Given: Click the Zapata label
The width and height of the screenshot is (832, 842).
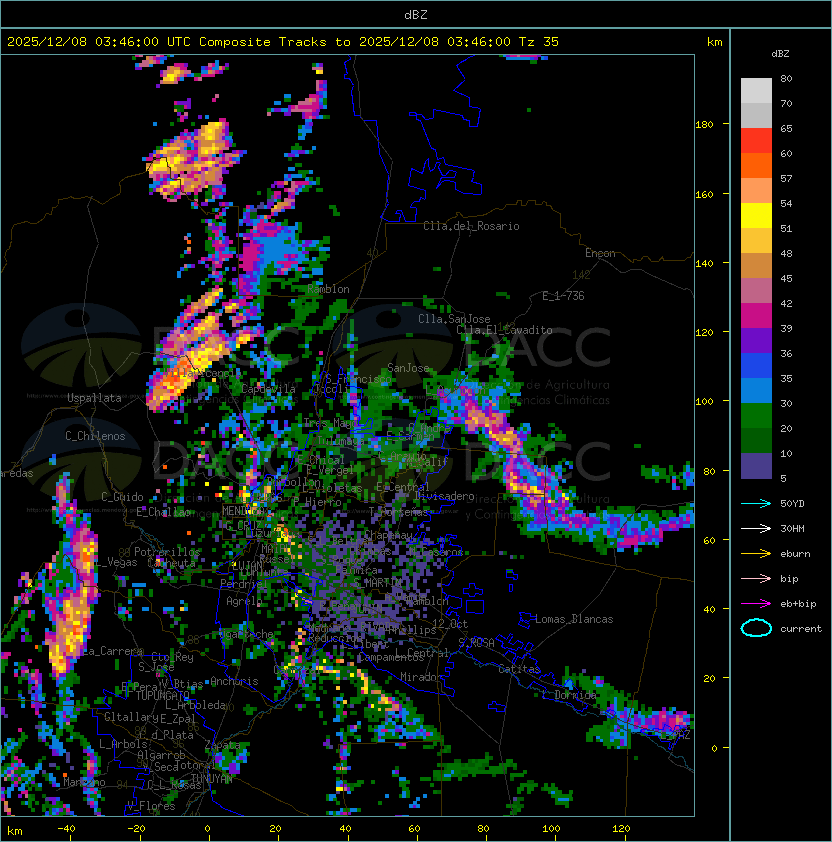Looking at the screenshot, I should point(222,745).
